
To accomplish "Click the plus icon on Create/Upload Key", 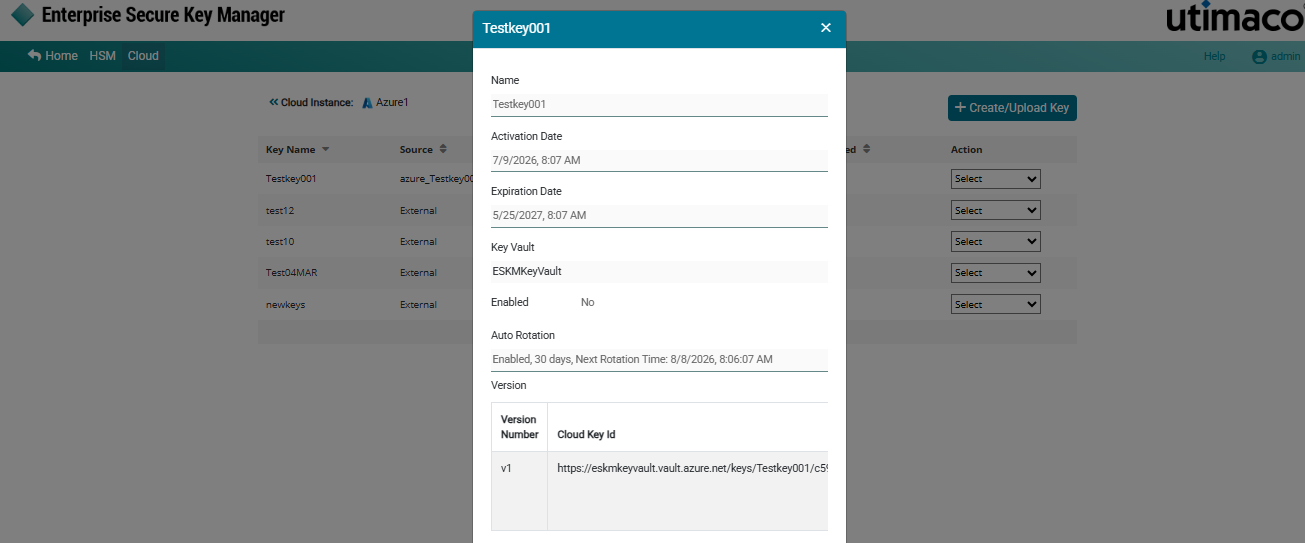I will (x=960, y=108).
